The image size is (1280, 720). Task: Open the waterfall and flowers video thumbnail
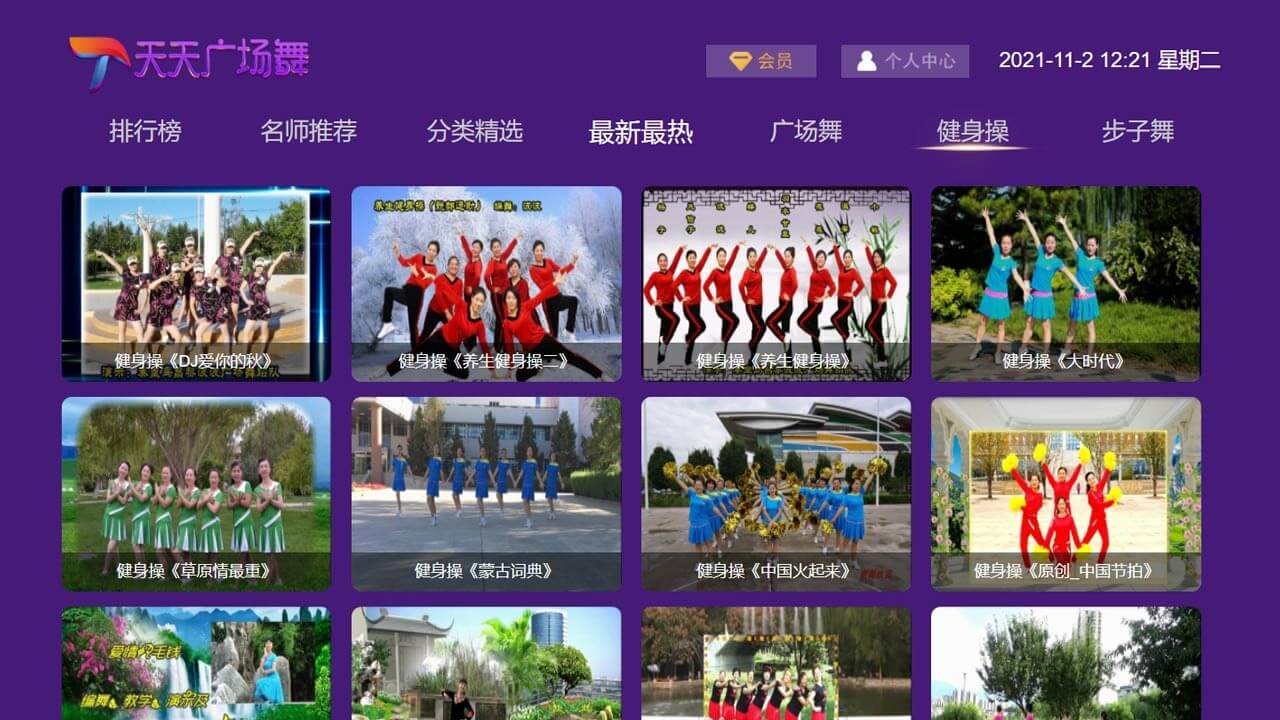pyautogui.click(x=196, y=664)
